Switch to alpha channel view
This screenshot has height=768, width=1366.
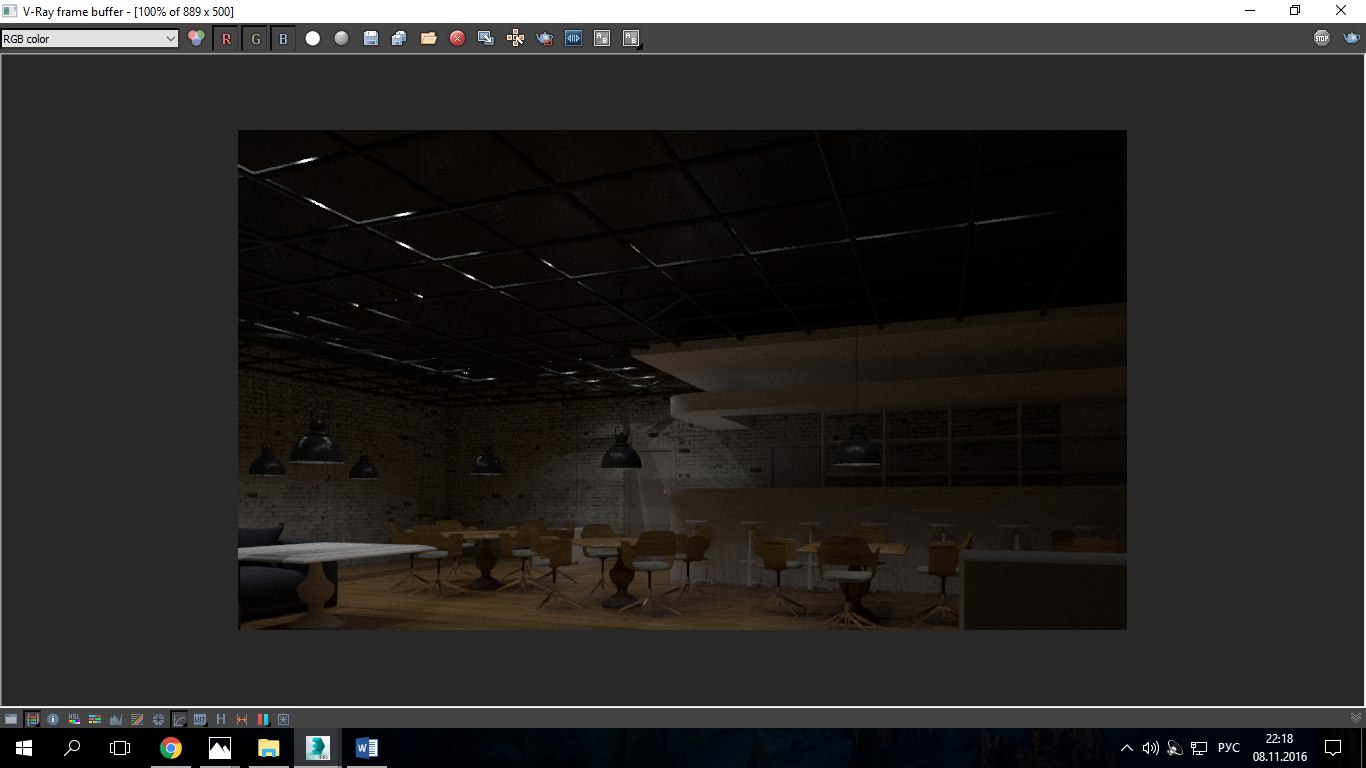coord(313,39)
